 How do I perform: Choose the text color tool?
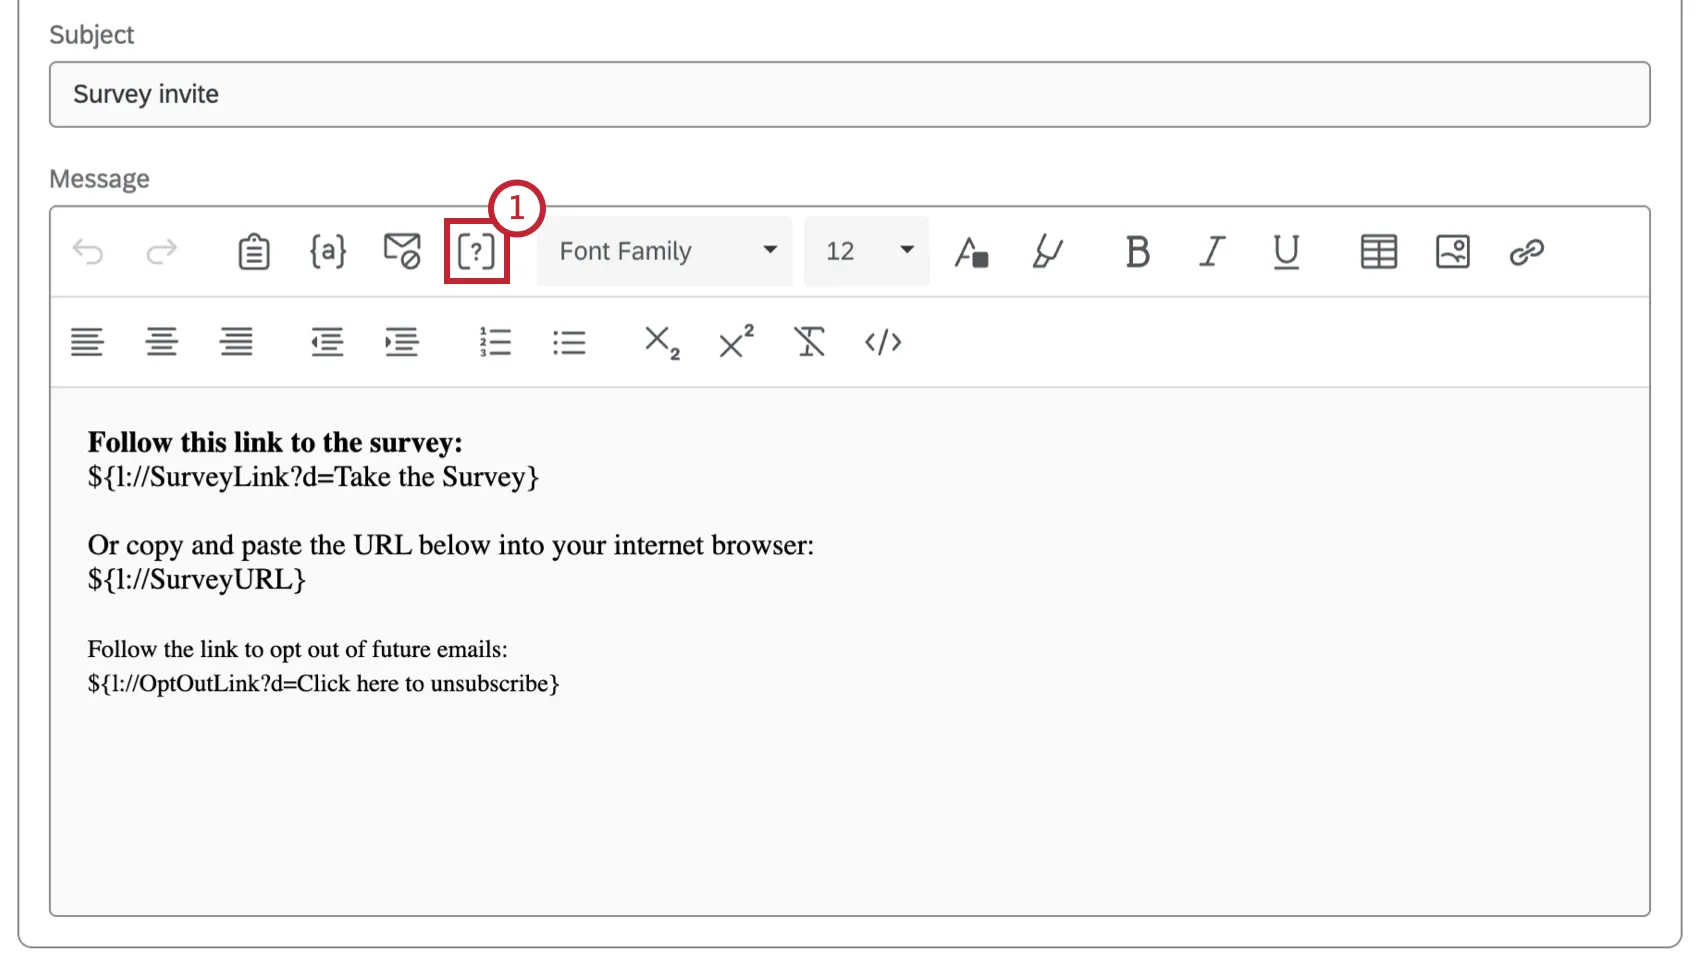pos(971,252)
